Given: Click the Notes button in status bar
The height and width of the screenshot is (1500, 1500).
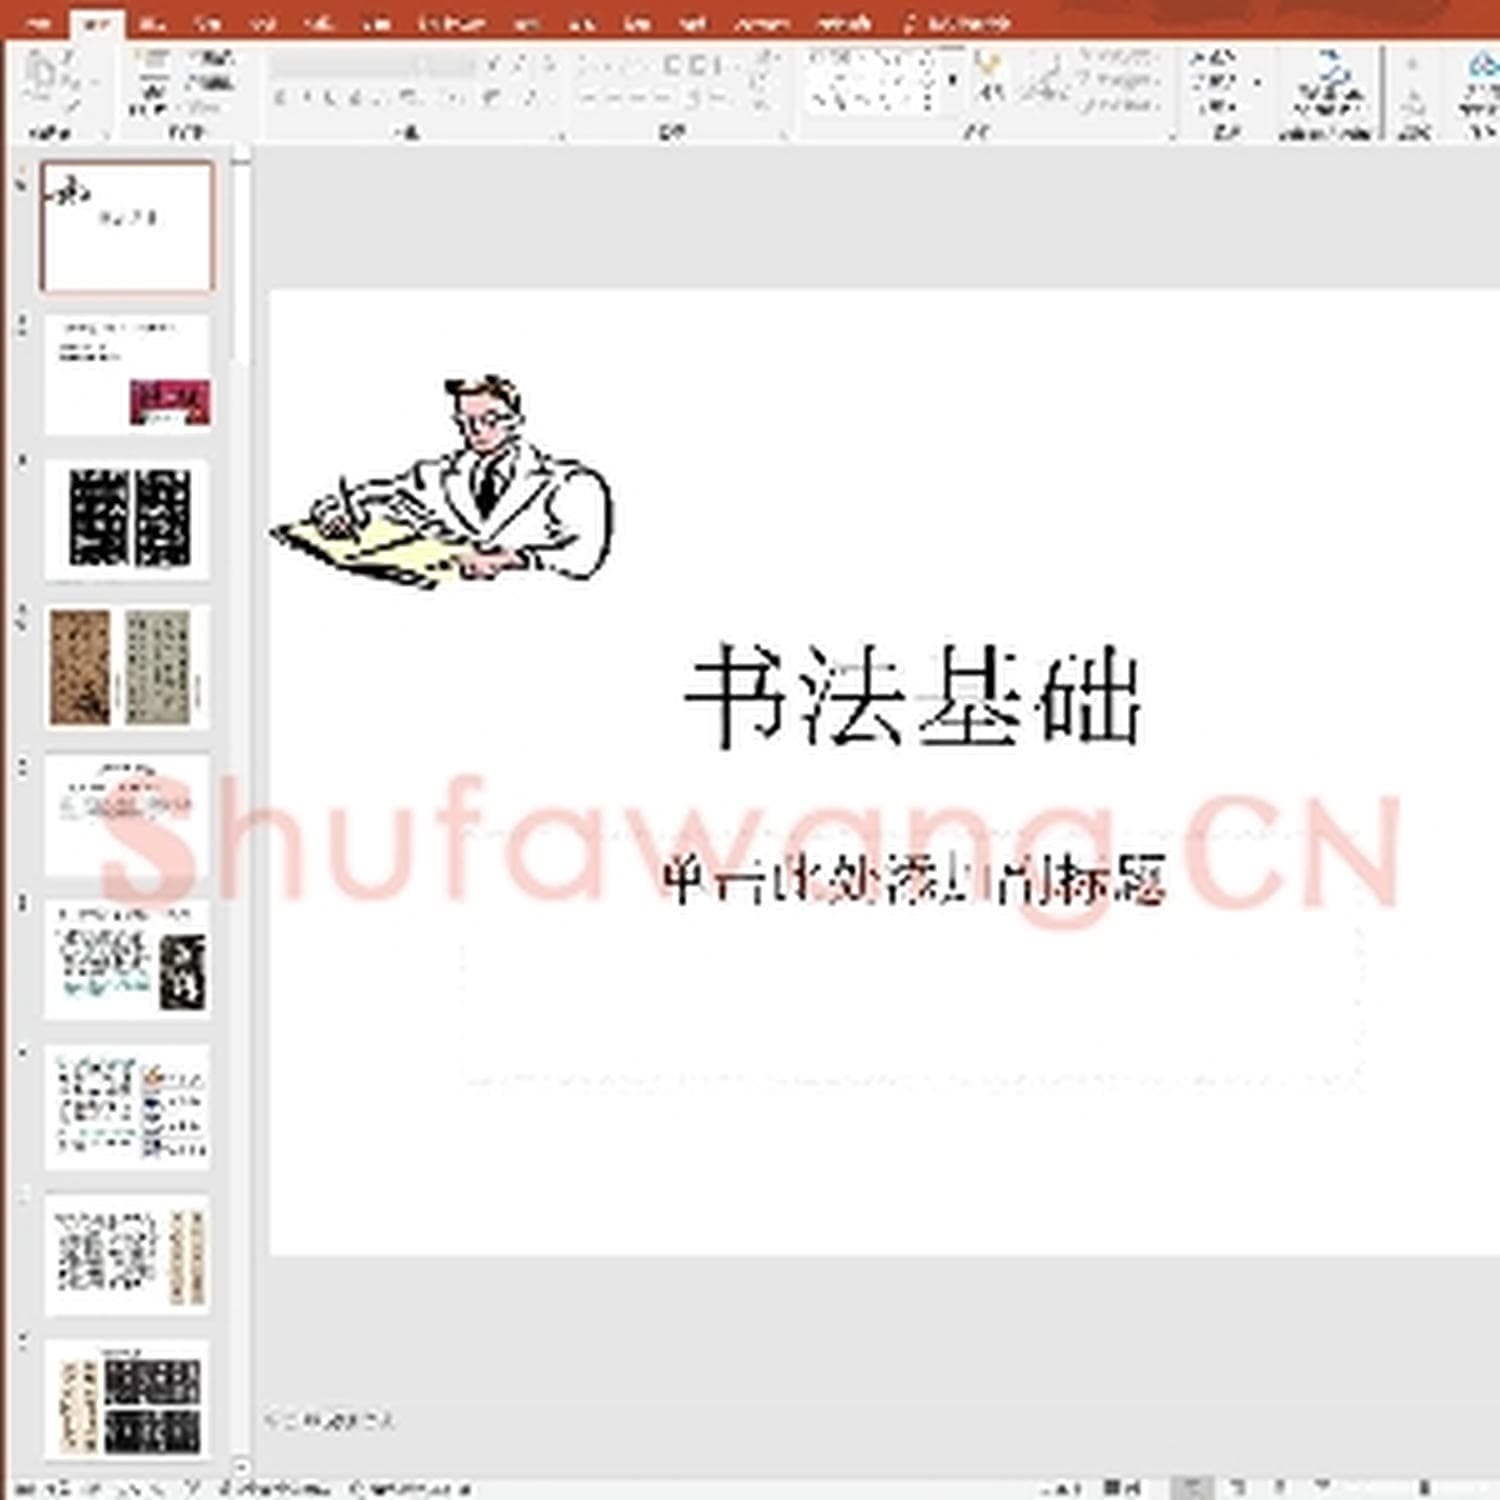Looking at the screenshot, I should (x=1060, y=1487).
